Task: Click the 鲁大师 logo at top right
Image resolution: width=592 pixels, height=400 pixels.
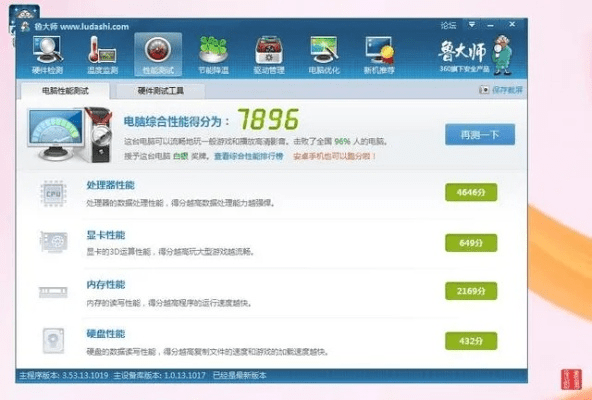Action: click(x=475, y=55)
